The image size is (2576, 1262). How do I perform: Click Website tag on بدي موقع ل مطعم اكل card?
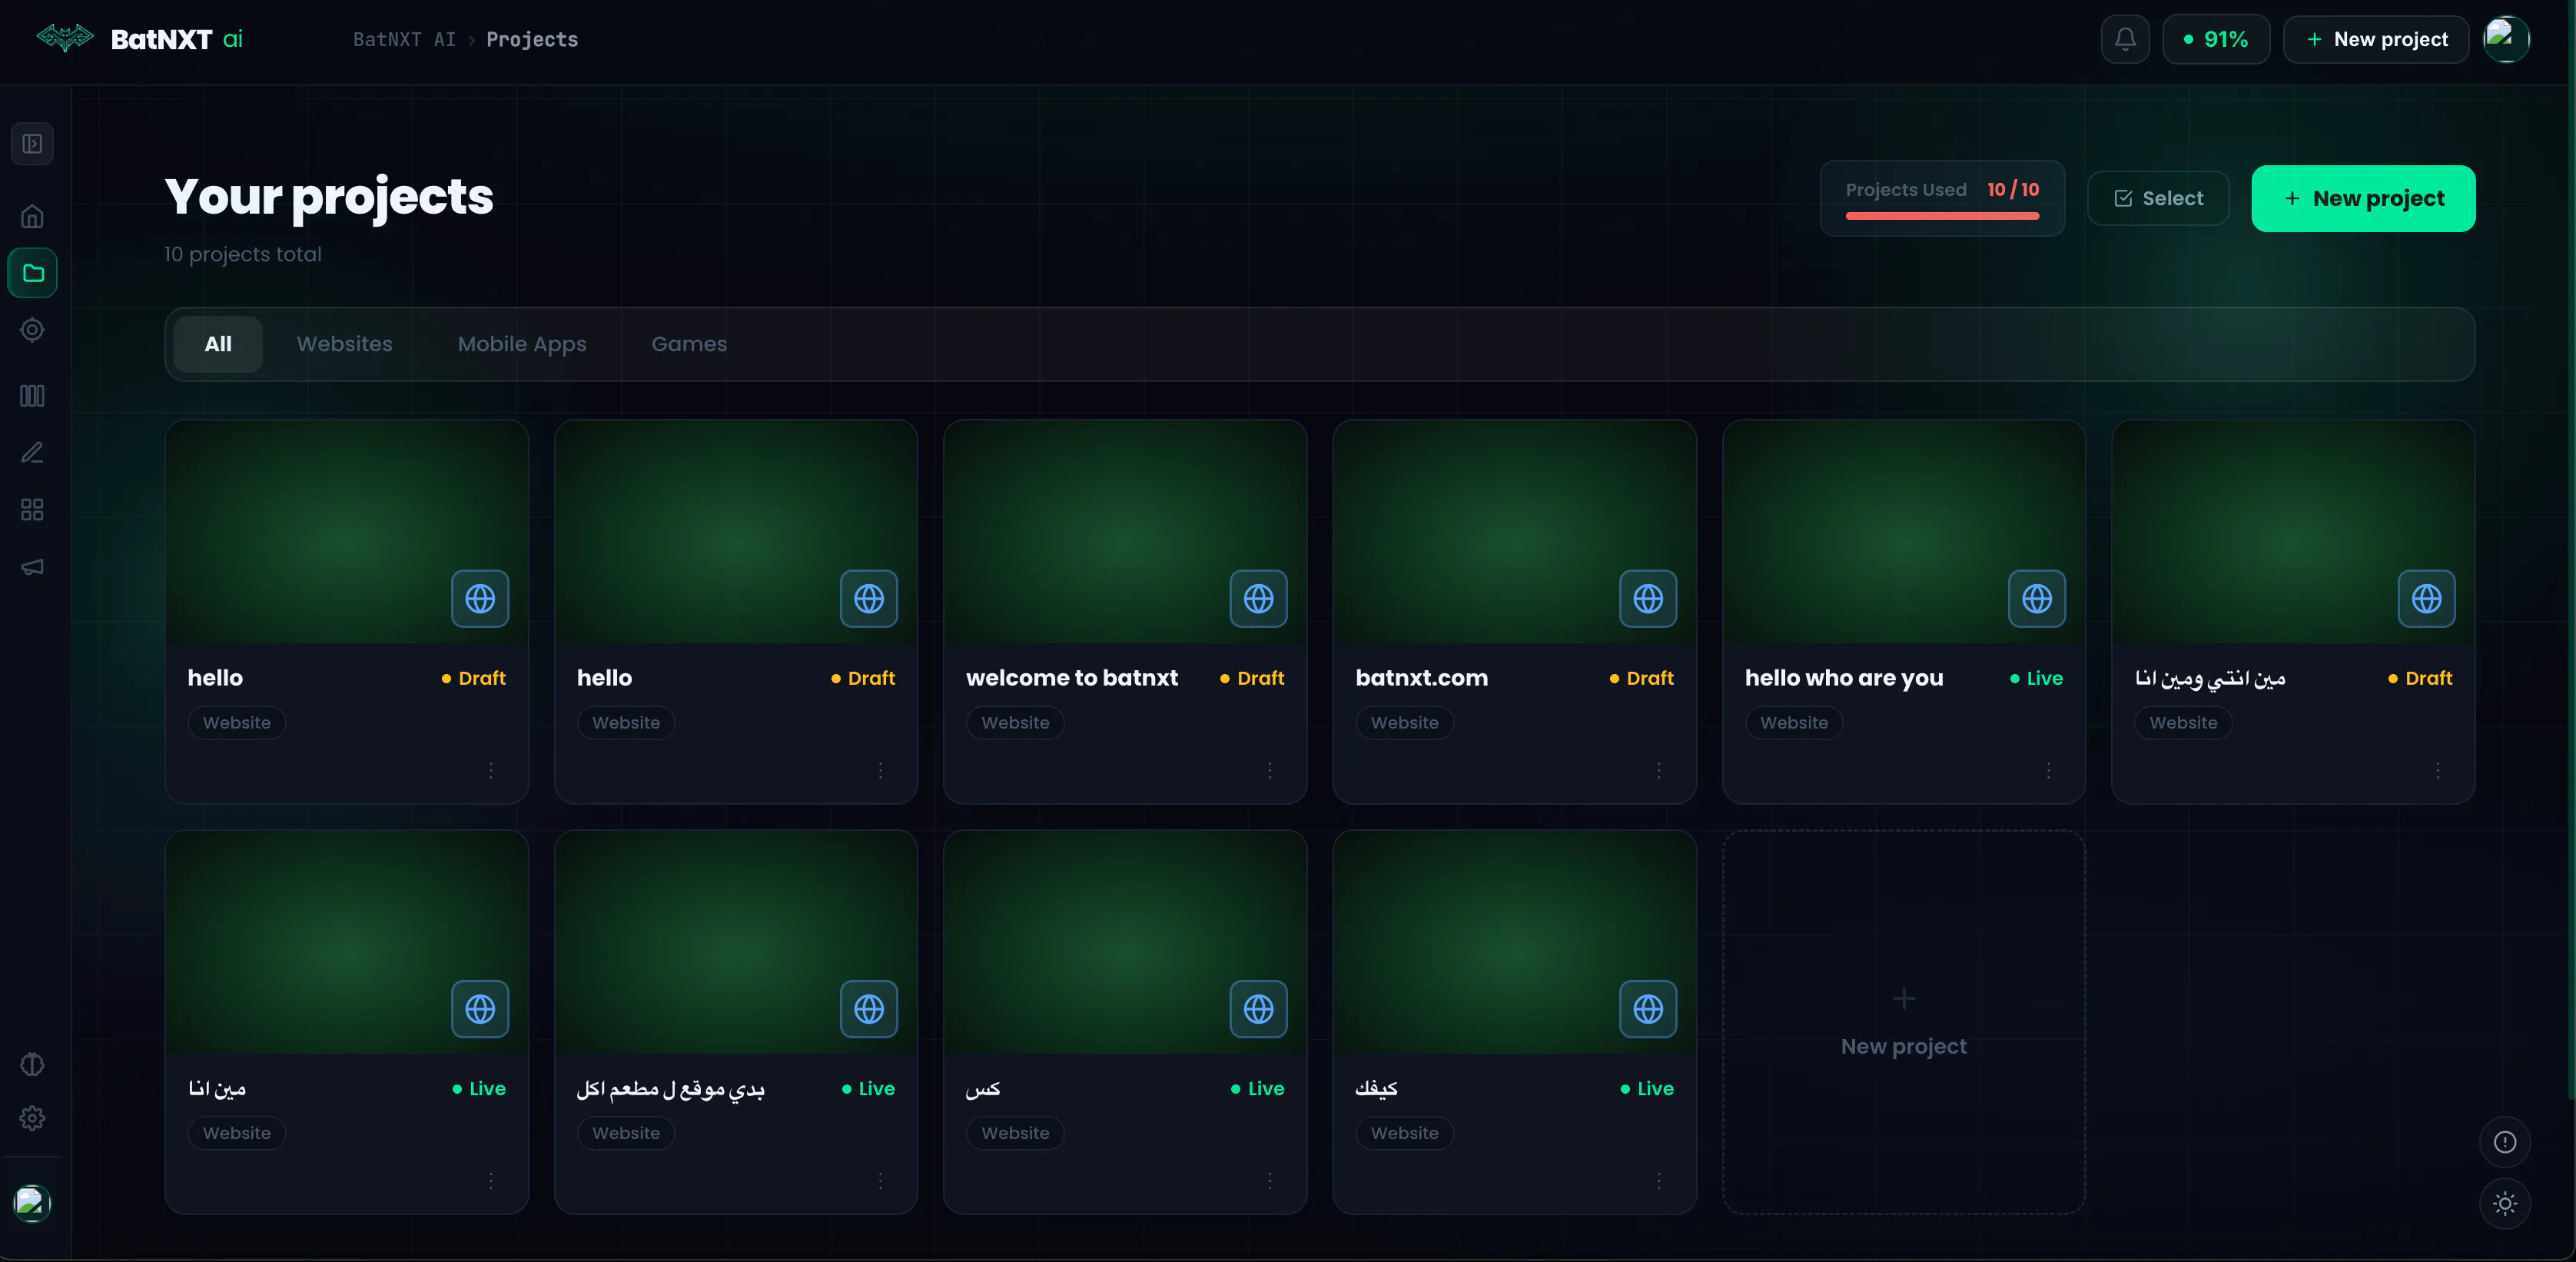pos(626,1133)
